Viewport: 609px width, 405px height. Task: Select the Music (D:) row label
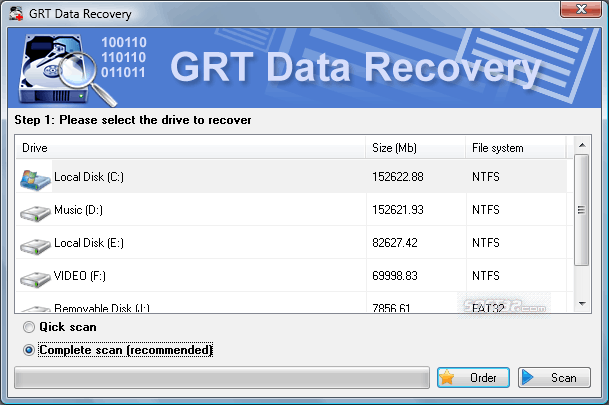pos(78,210)
